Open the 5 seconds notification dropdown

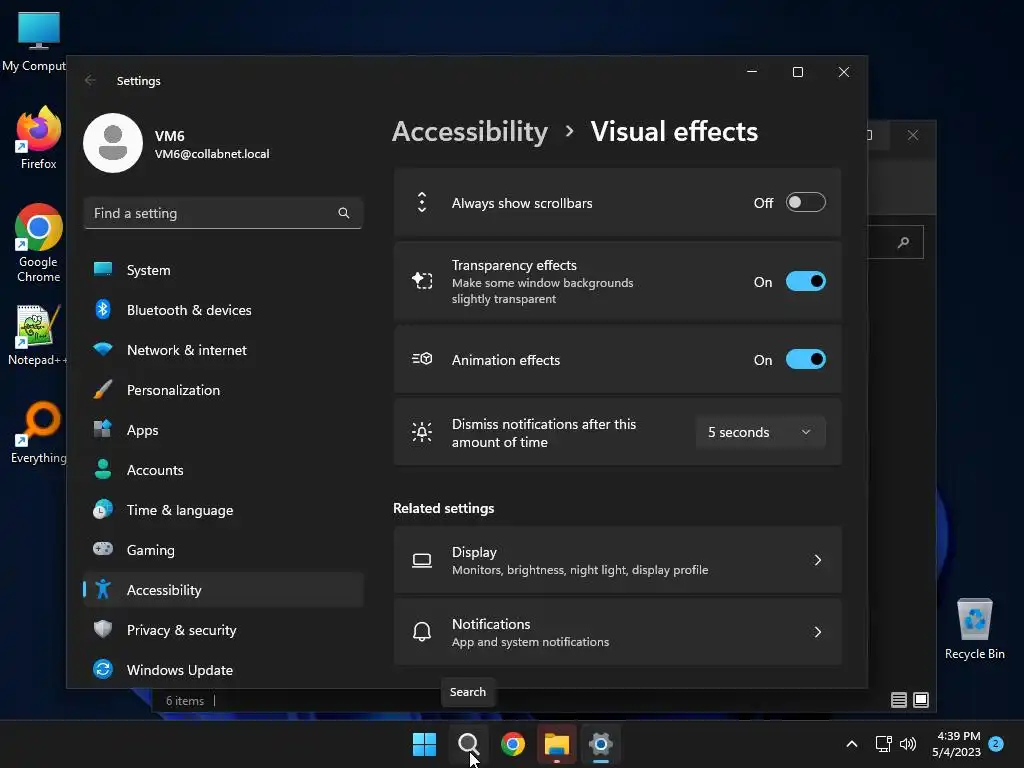point(760,432)
